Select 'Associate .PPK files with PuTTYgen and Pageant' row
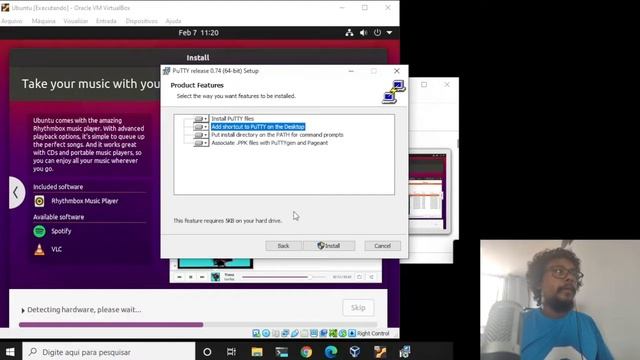This screenshot has height=360, width=640. [x=269, y=143]
